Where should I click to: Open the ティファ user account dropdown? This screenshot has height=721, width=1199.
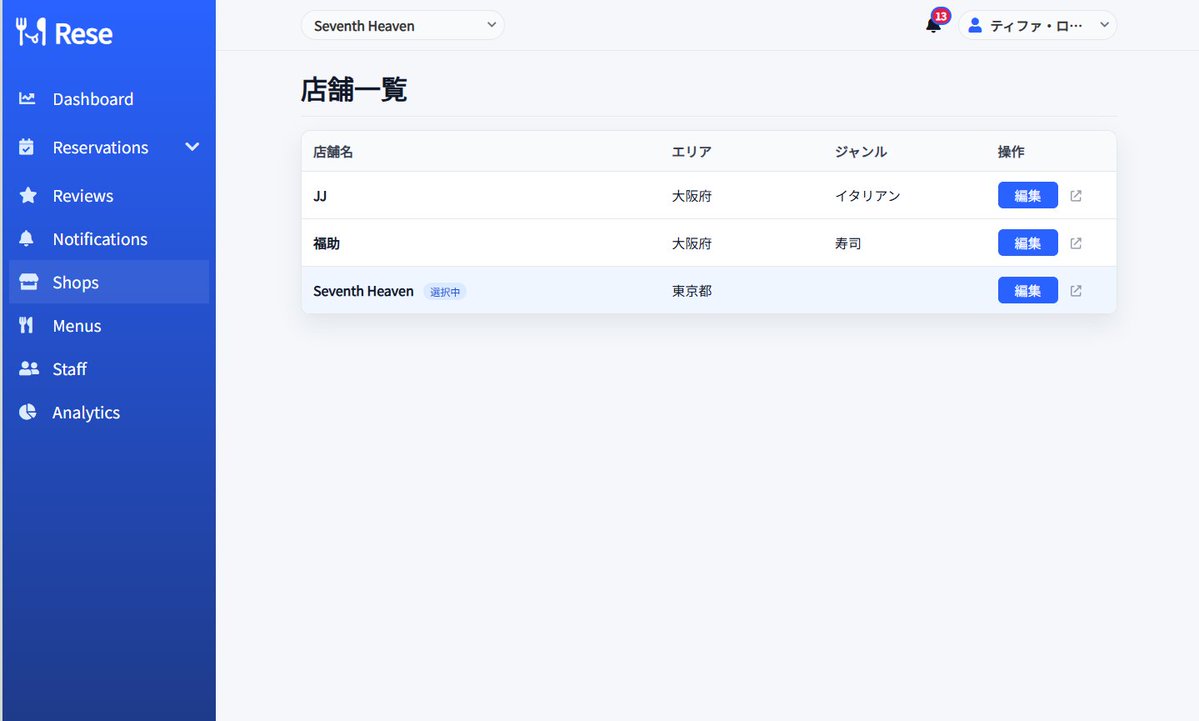(1038, 25)
